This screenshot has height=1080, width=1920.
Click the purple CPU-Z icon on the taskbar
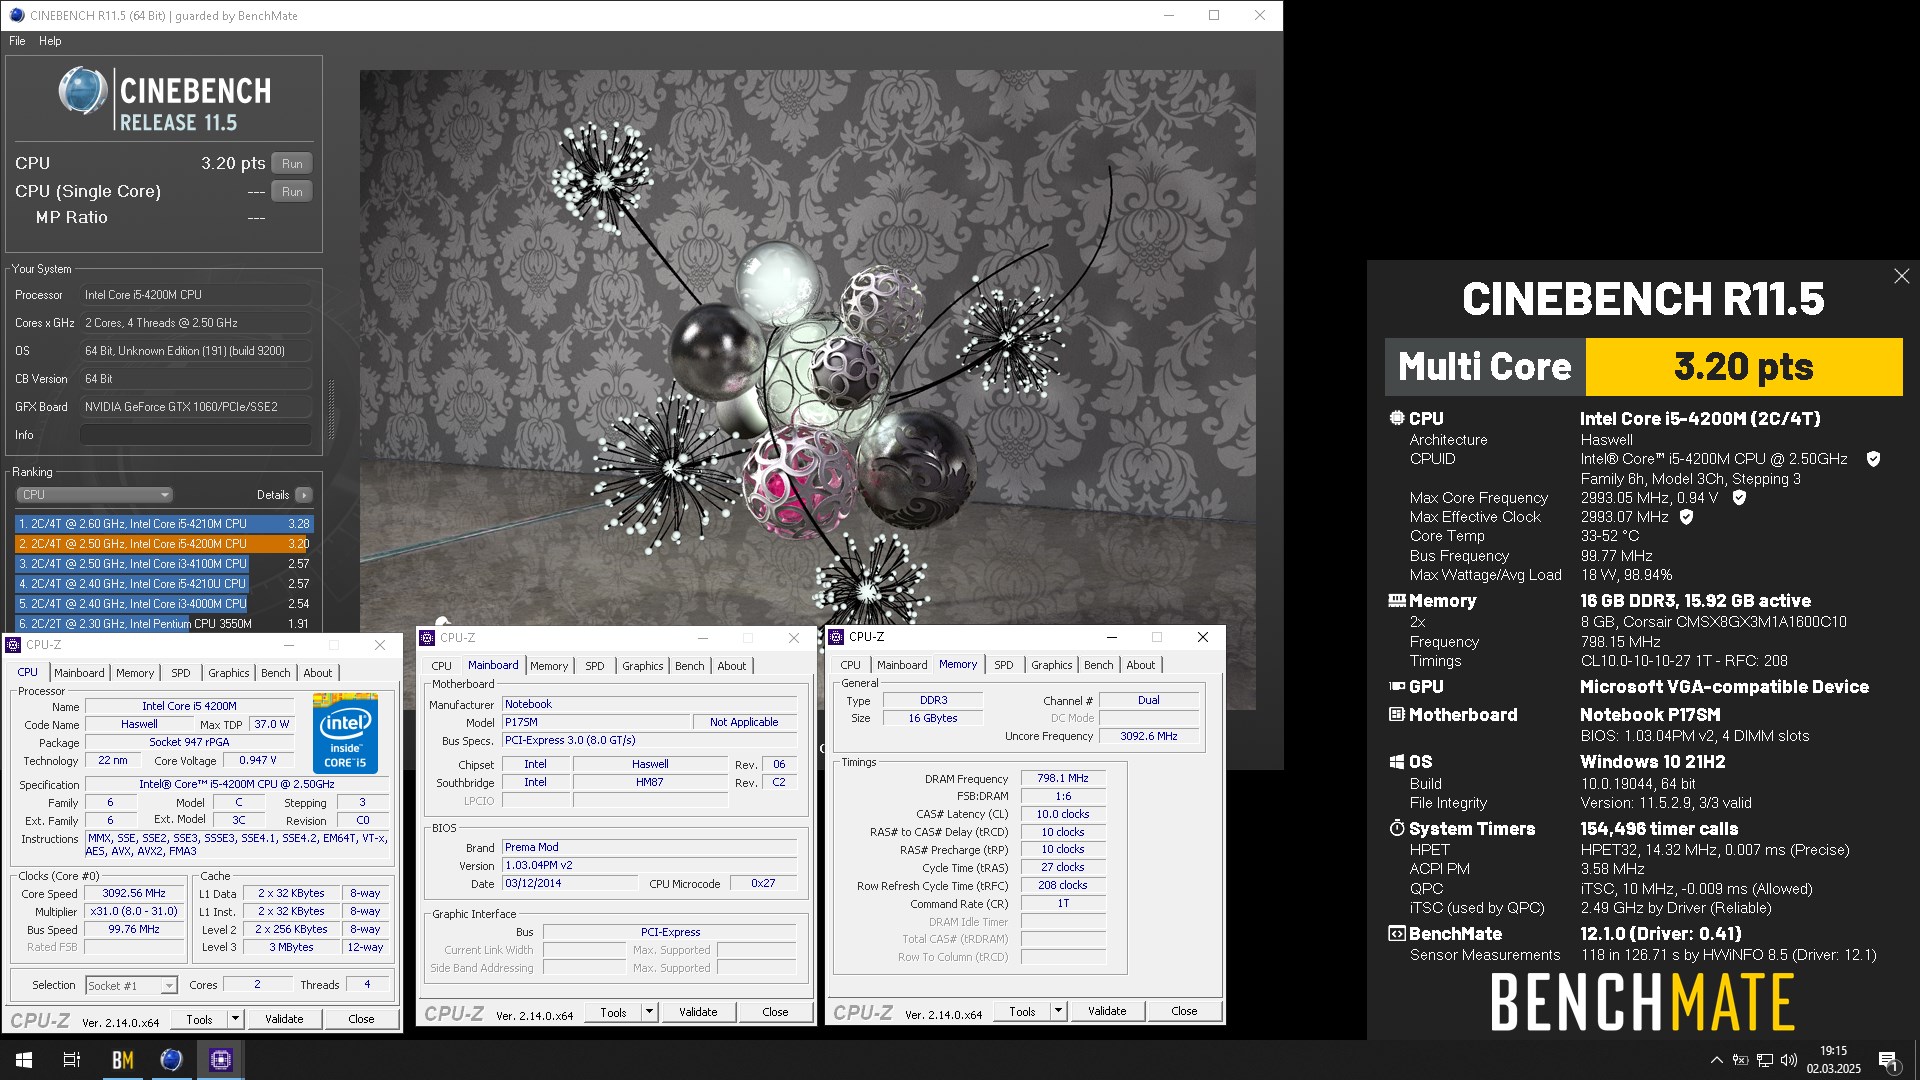pos(221,1060)
